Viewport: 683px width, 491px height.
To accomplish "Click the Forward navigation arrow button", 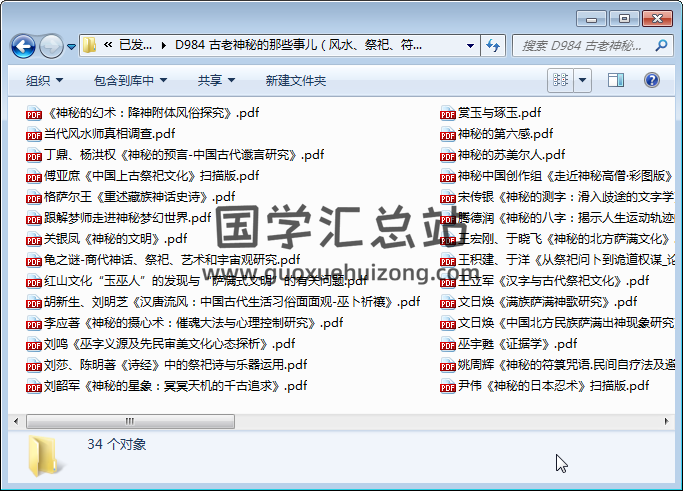I will (51, 46).
